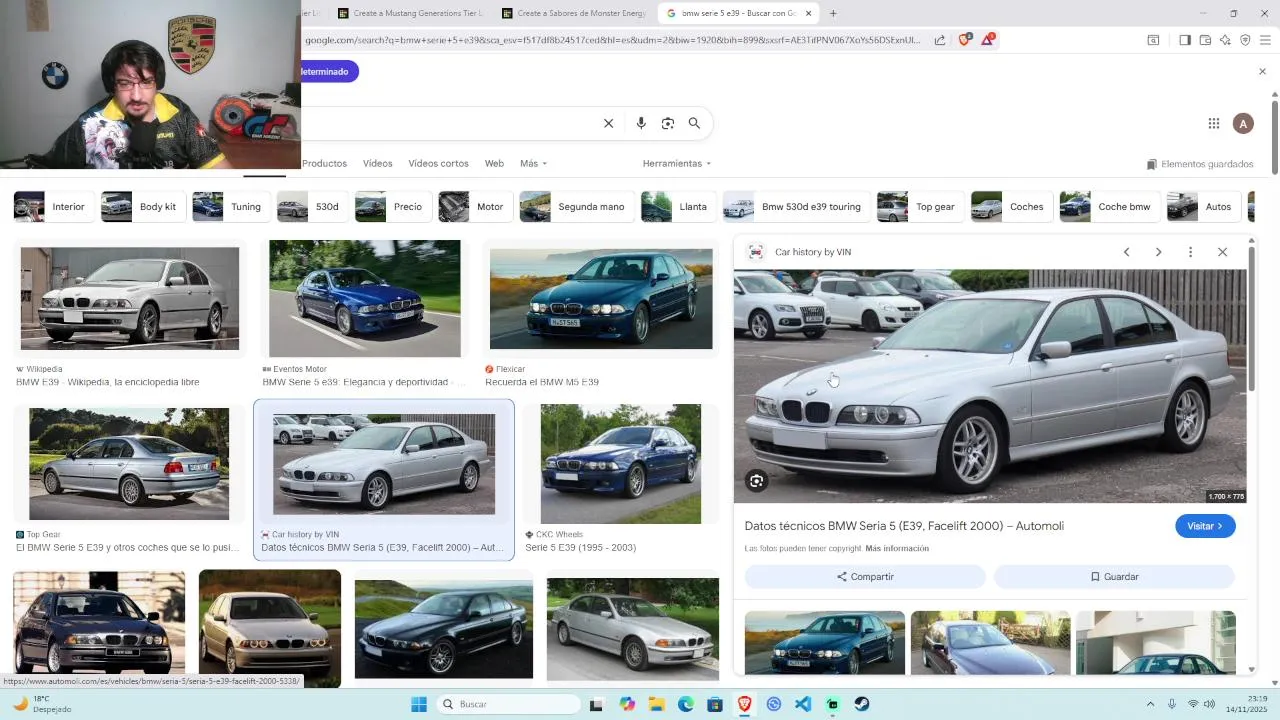
Task: Click the Guardar button
Action: 1114,577
